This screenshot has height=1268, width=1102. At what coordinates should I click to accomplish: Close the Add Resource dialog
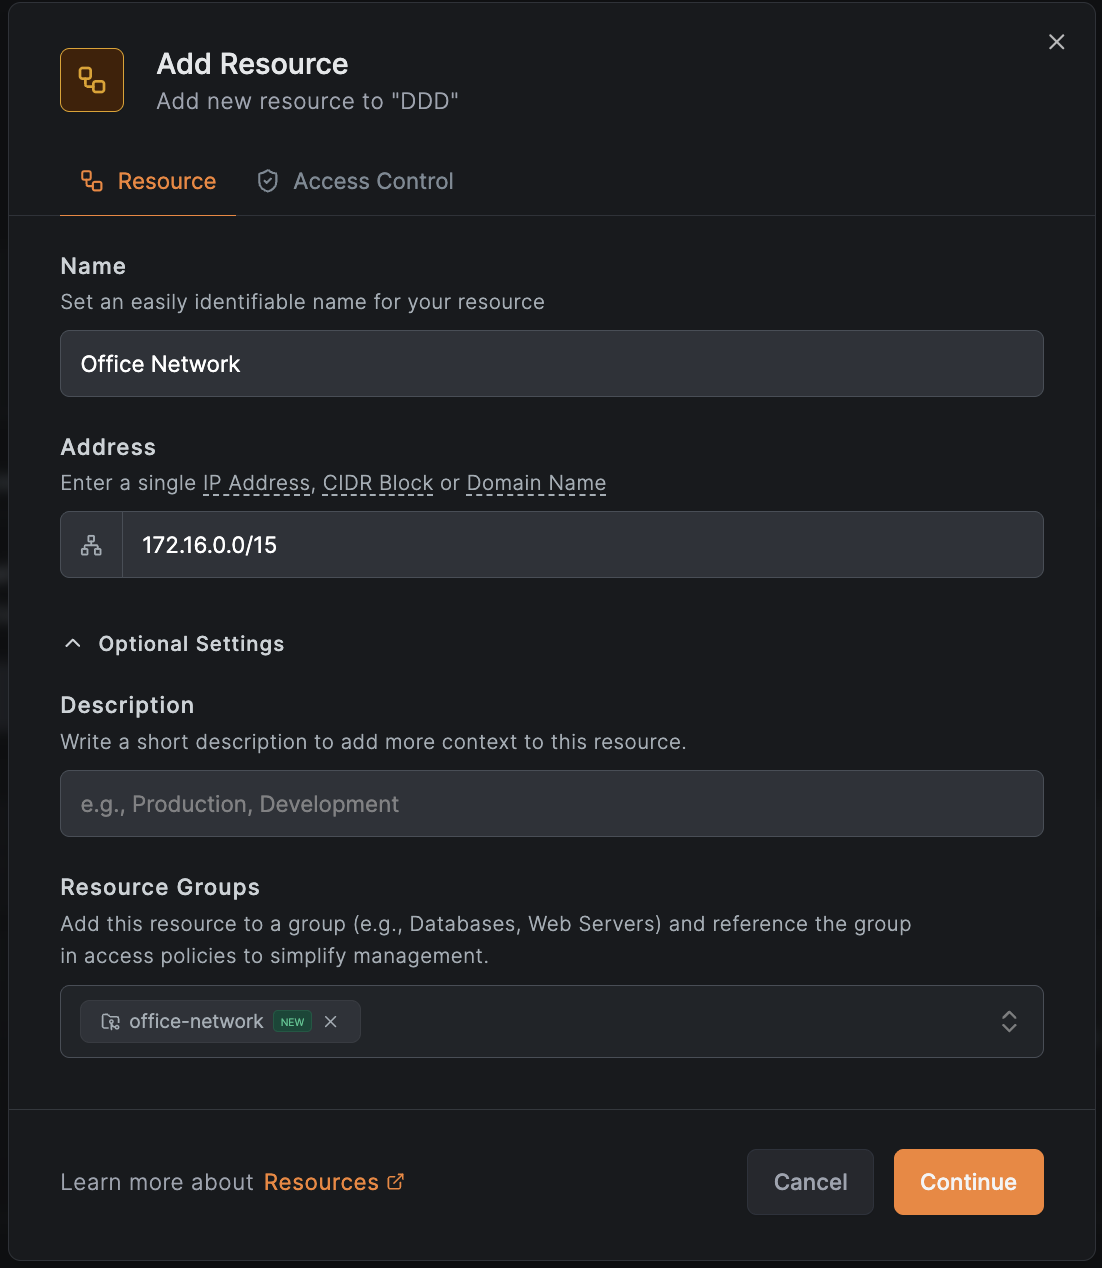[1056, 42]
